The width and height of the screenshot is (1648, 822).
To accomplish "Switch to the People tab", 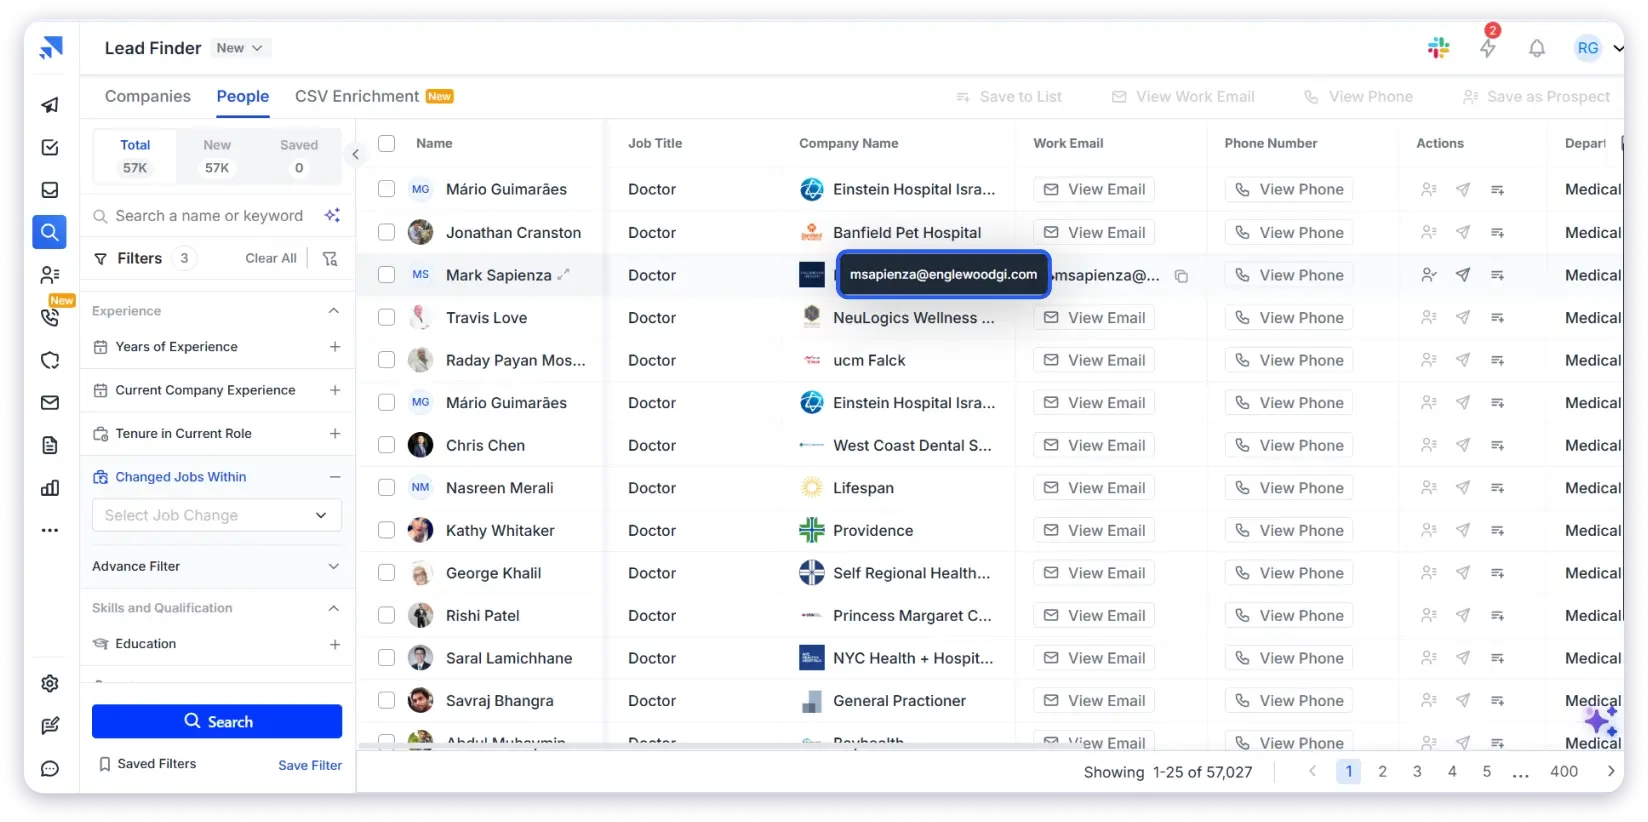I will (x=243, y=96).
